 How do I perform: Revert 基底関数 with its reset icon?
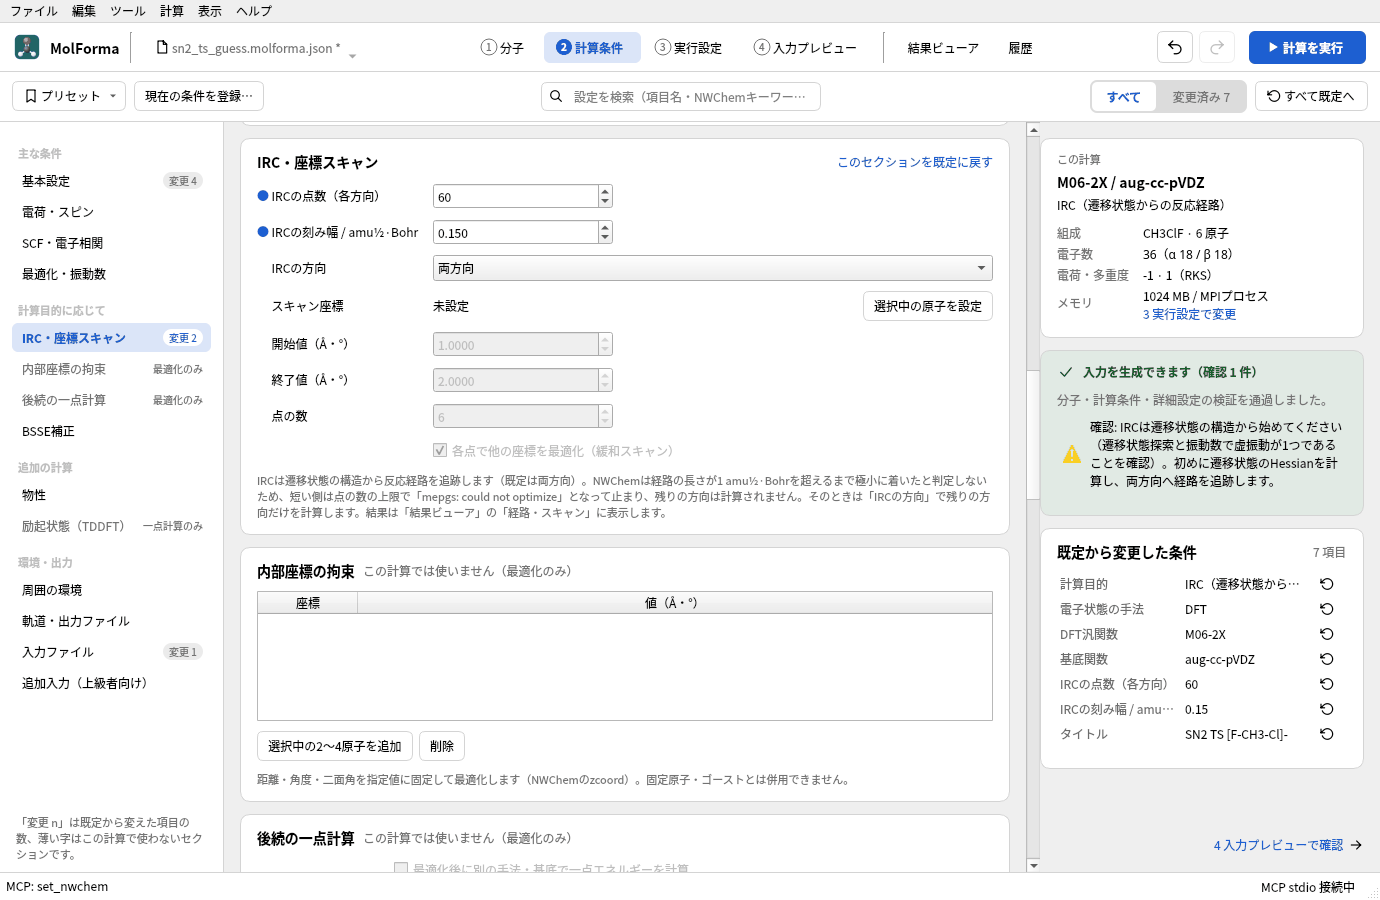point(1326,659)
